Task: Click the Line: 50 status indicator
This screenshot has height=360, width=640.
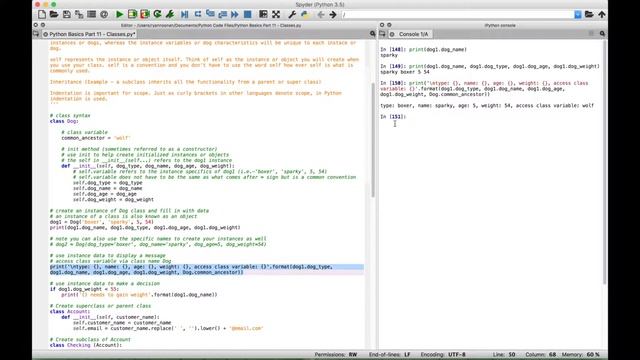Action: click(x=504, y=355)
